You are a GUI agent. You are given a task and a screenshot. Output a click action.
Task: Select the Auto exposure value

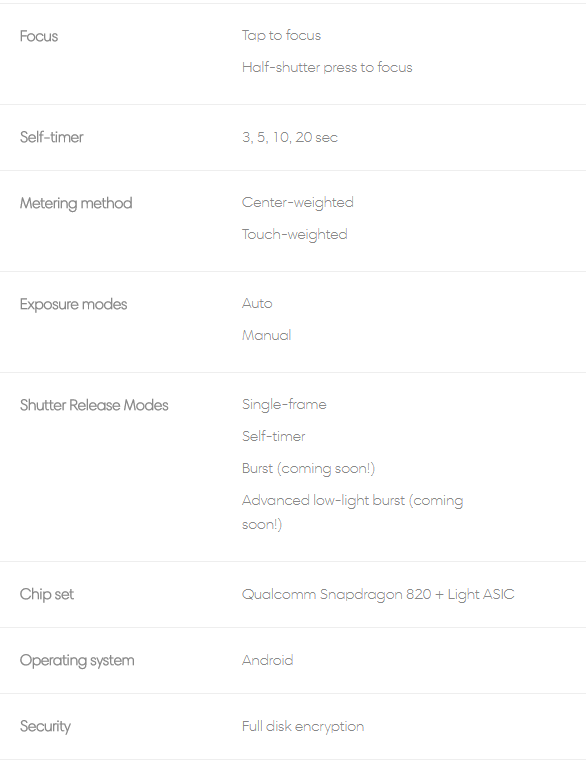coord(257,304)
